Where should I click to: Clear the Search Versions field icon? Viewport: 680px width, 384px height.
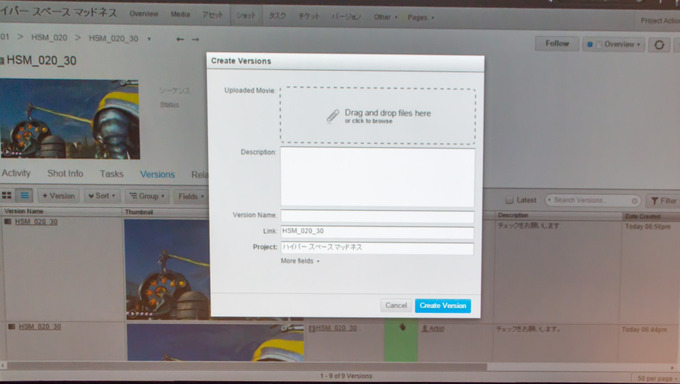click(634, 201)
